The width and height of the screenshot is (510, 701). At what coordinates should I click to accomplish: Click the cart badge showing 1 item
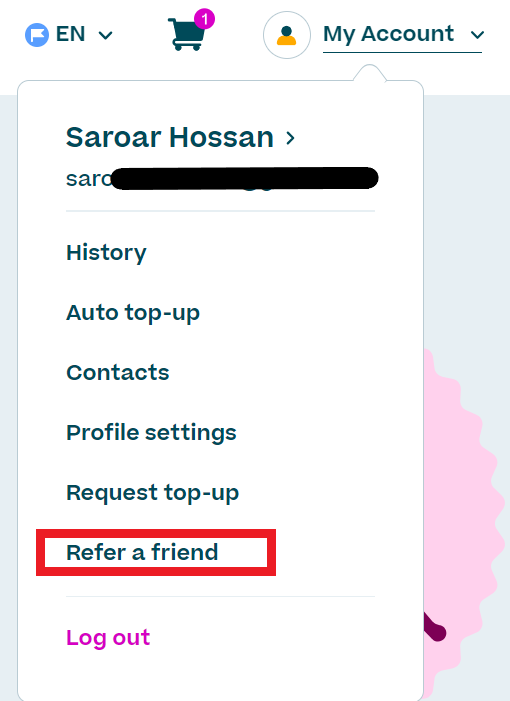[204, 19]
